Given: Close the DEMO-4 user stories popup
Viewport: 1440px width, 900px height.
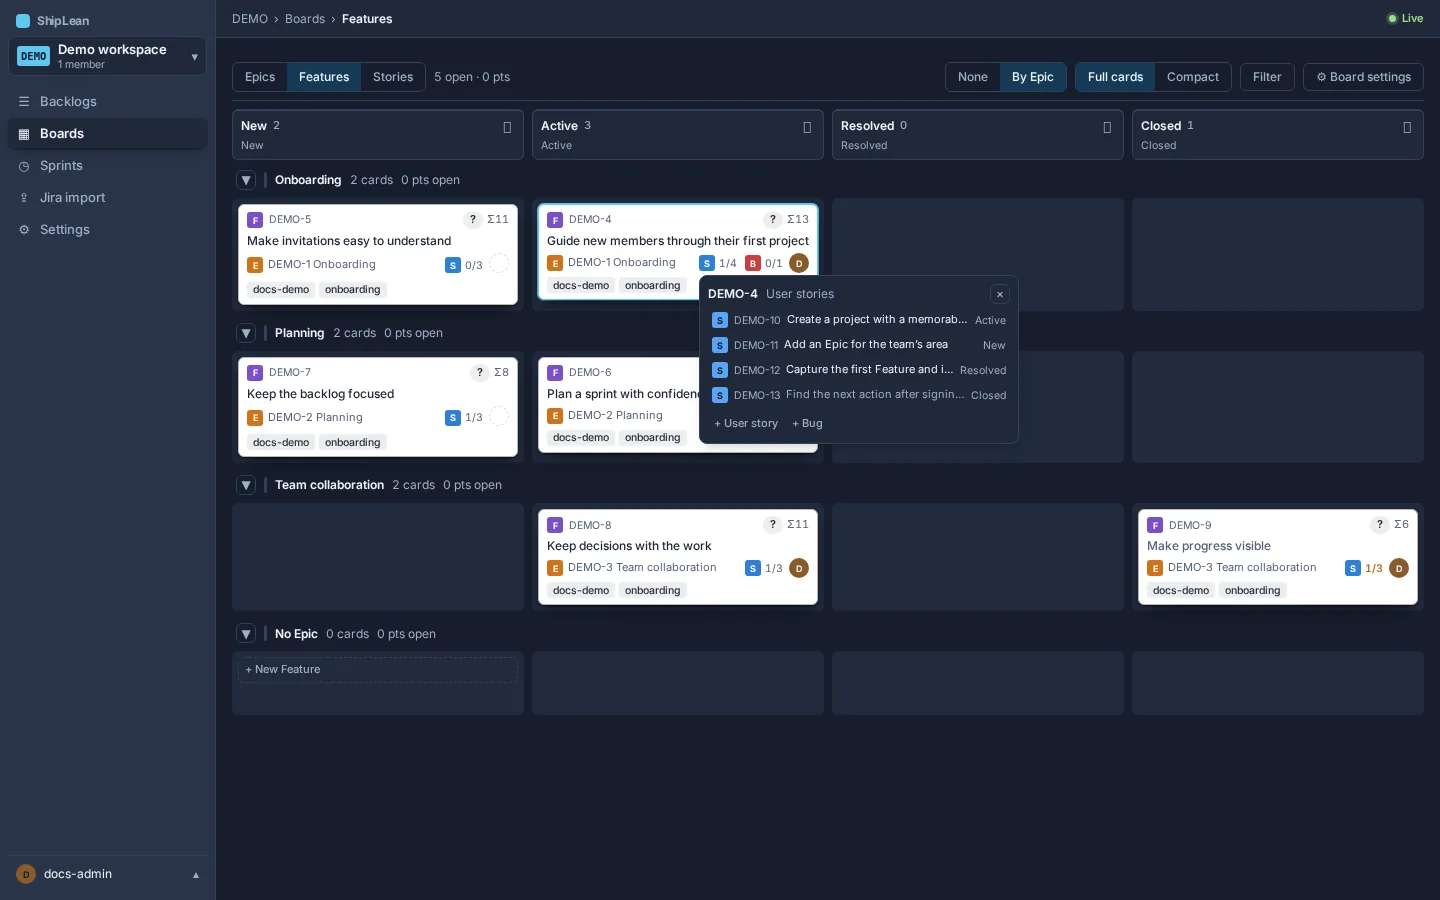Looking at the screenshot, I should point(999,294).
